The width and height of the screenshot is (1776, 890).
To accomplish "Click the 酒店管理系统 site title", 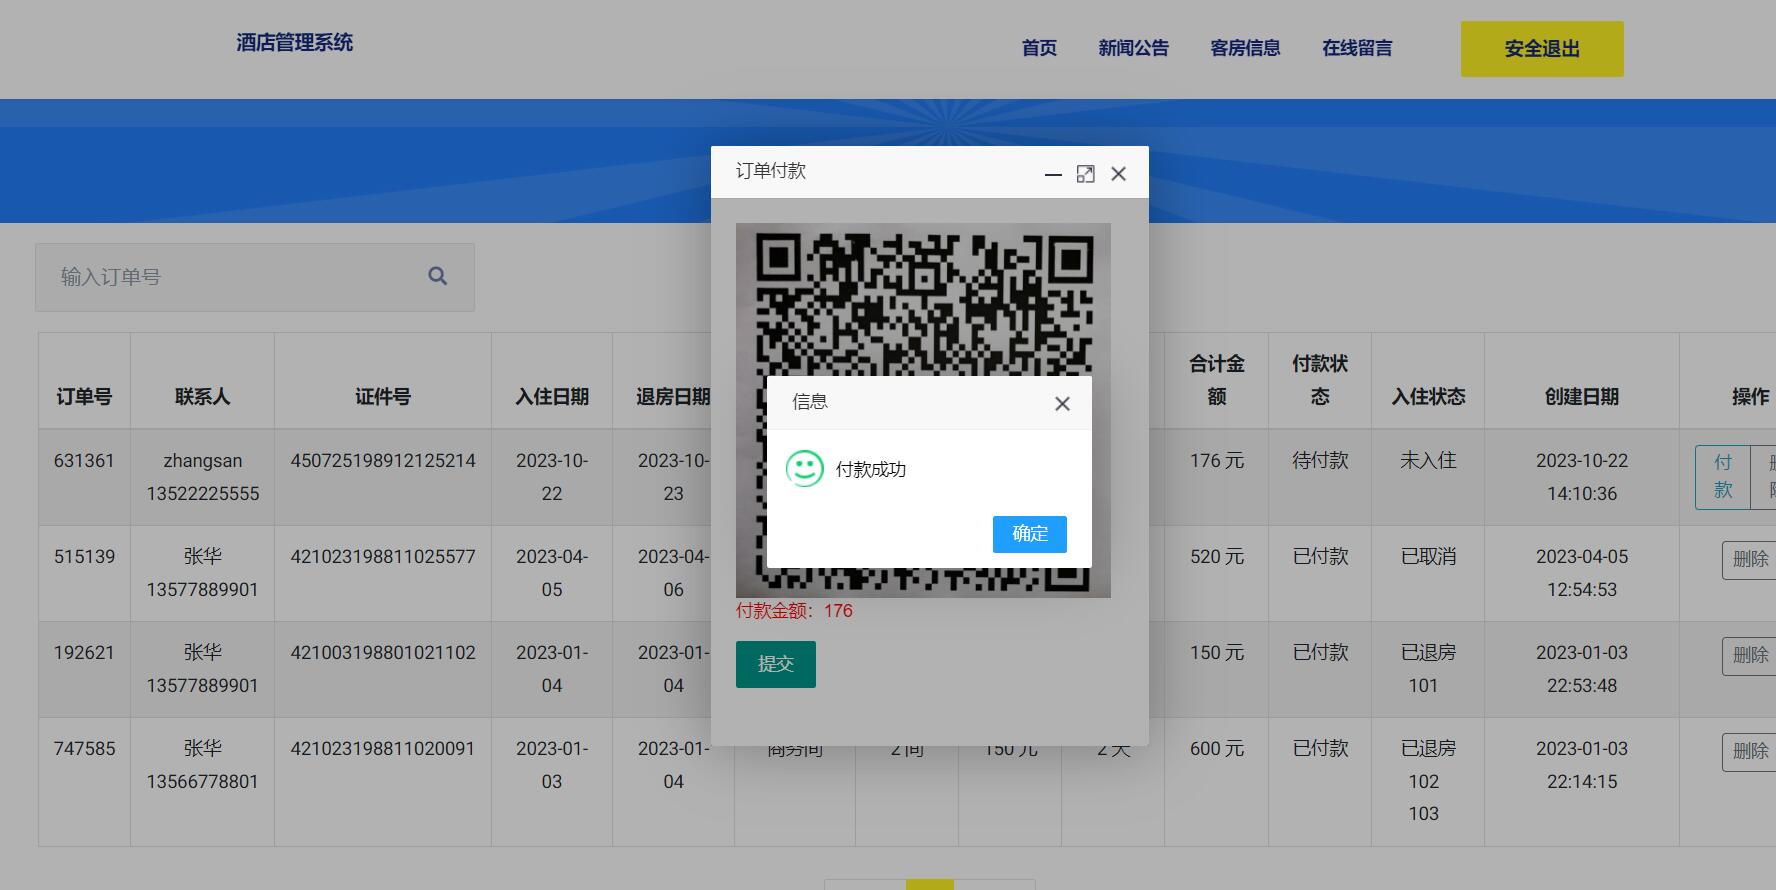I will (295, 42).
